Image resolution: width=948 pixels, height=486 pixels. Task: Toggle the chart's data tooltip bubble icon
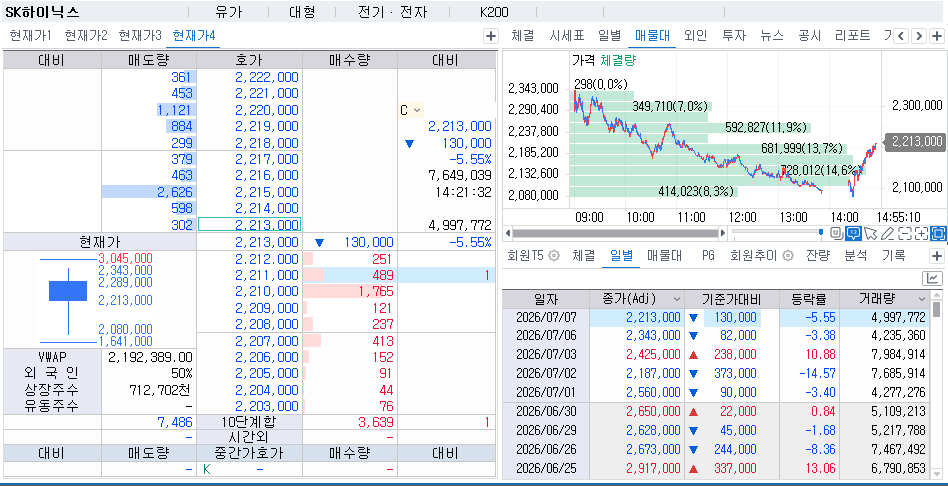click(x=853, y=233)
